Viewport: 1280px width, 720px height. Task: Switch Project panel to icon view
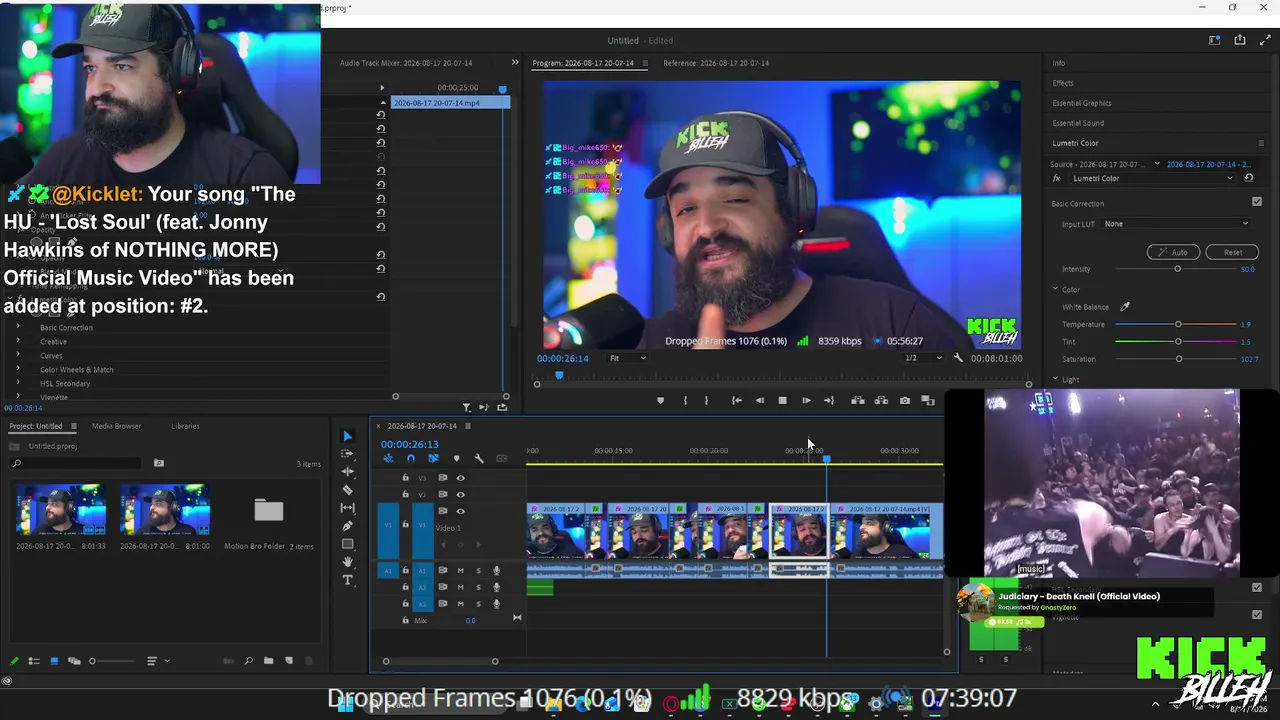coord(54,661)
